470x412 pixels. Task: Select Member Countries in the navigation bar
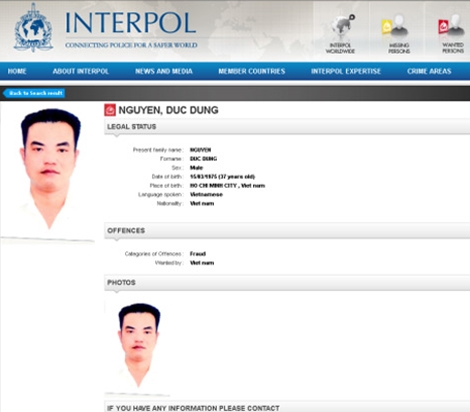pyautogui.click(x=252, y=71)
